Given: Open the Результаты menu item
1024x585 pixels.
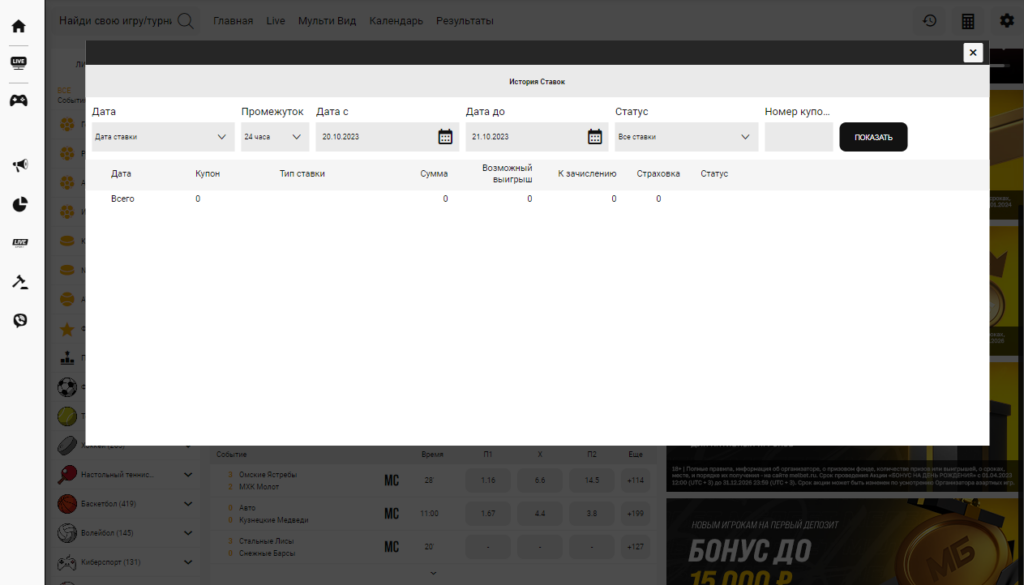Looking at the screenshot, I should click(465, 21).
